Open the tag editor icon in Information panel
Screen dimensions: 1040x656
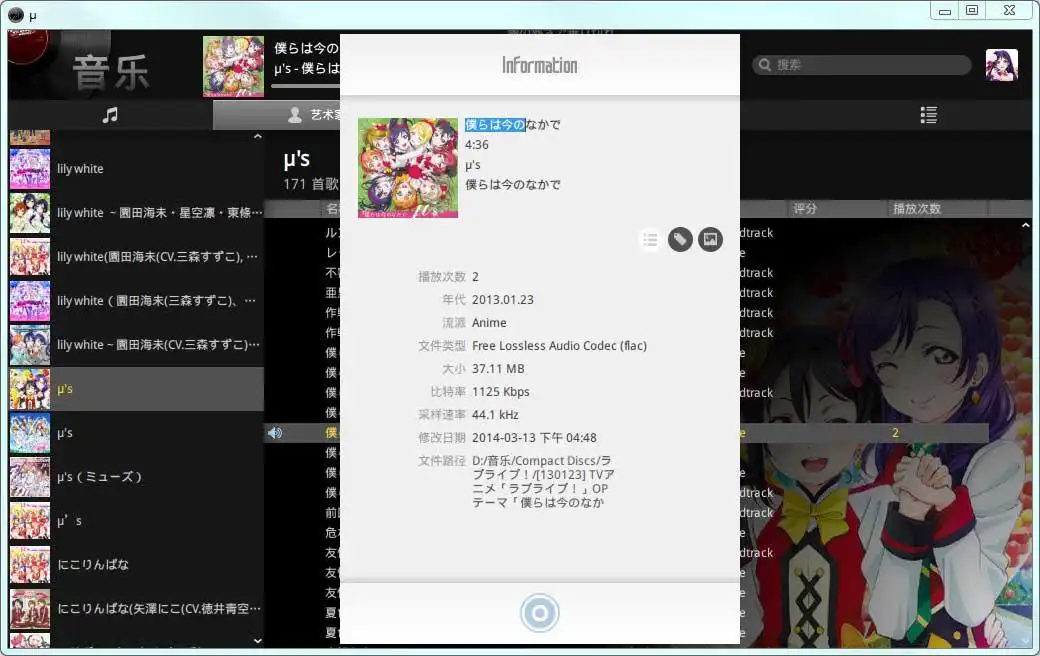click(x=680, y=239)
